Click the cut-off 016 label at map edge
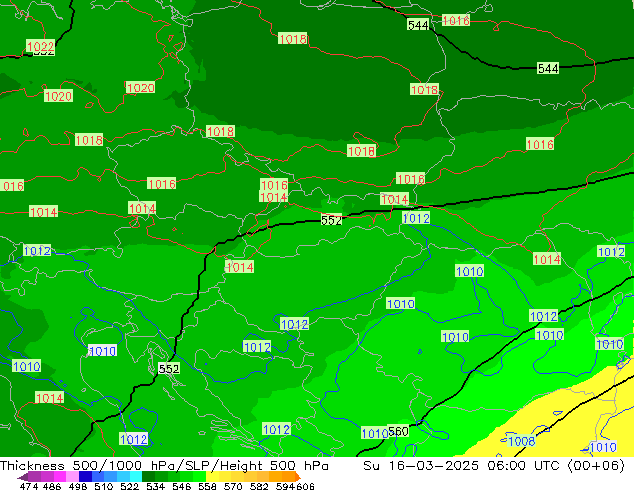 tap(12, 186)
